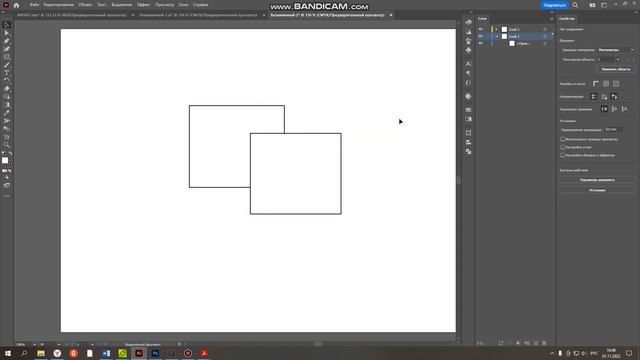Select the Zoom tool
Viewport: 640px width, 360px height.
tap(7, 144)
